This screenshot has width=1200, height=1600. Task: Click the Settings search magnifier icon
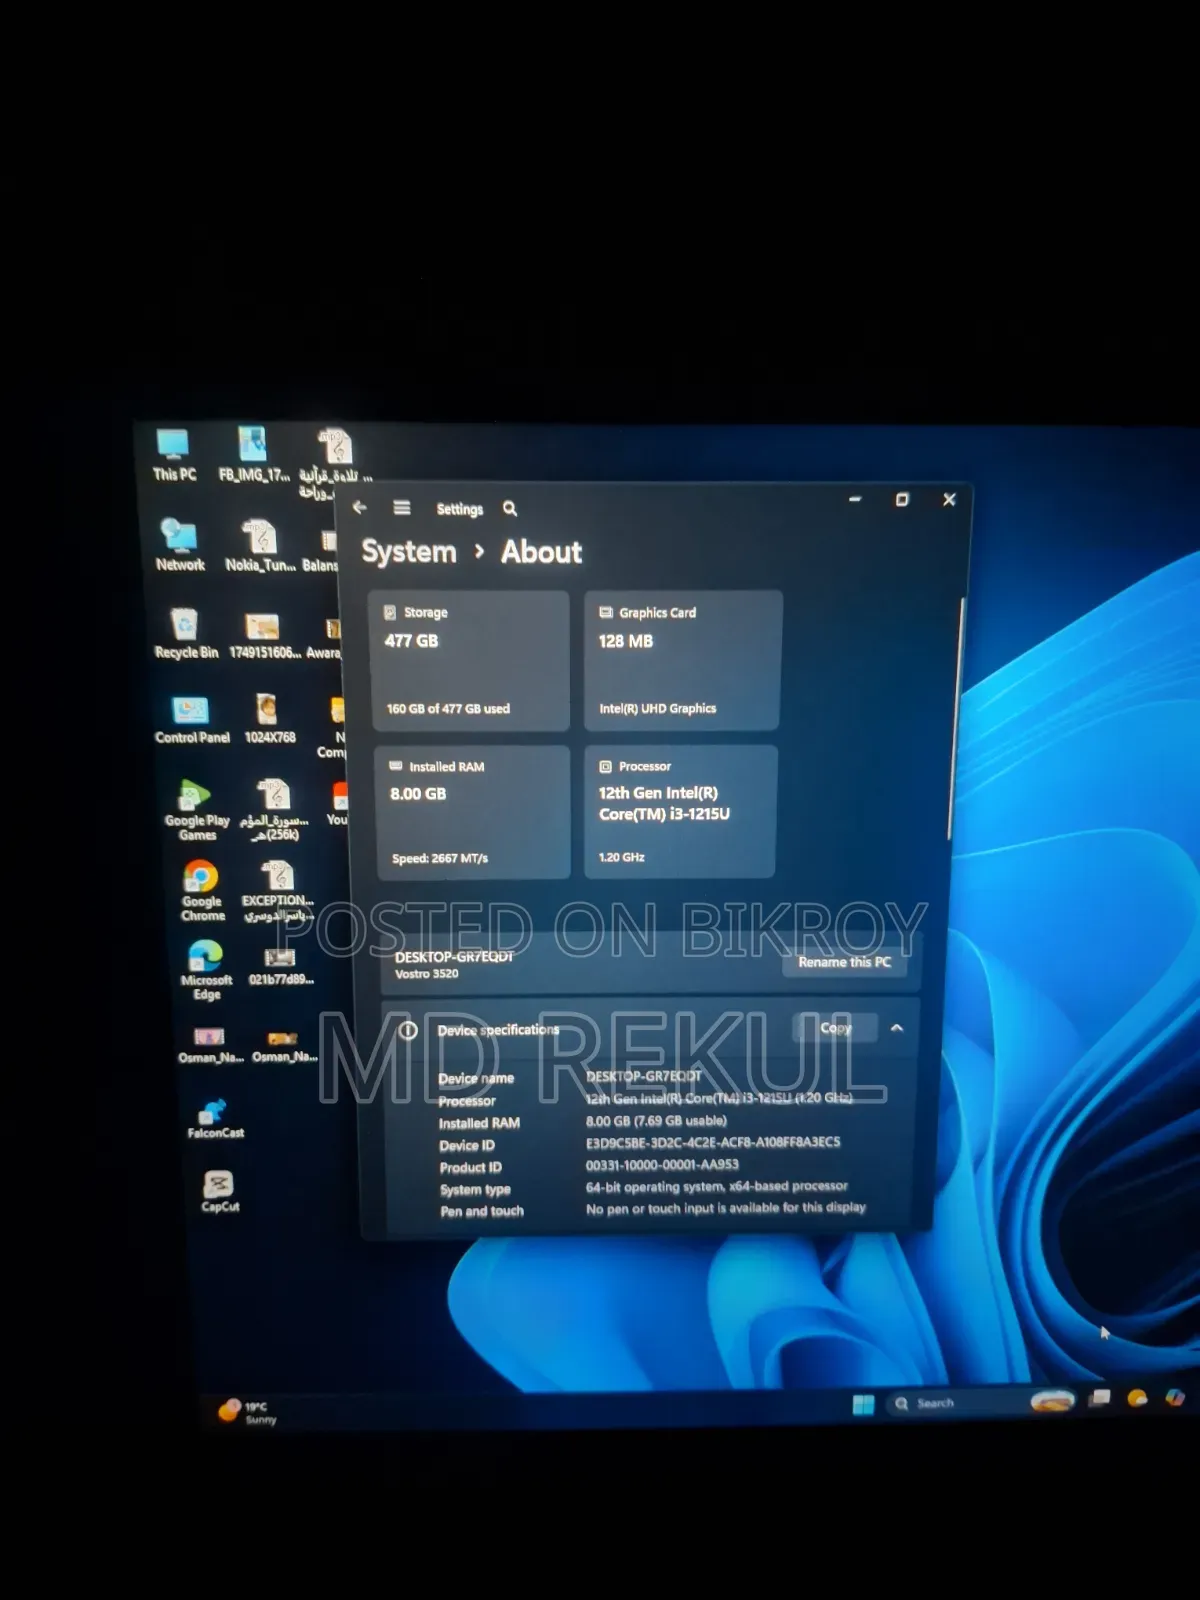tap(510, 509)
